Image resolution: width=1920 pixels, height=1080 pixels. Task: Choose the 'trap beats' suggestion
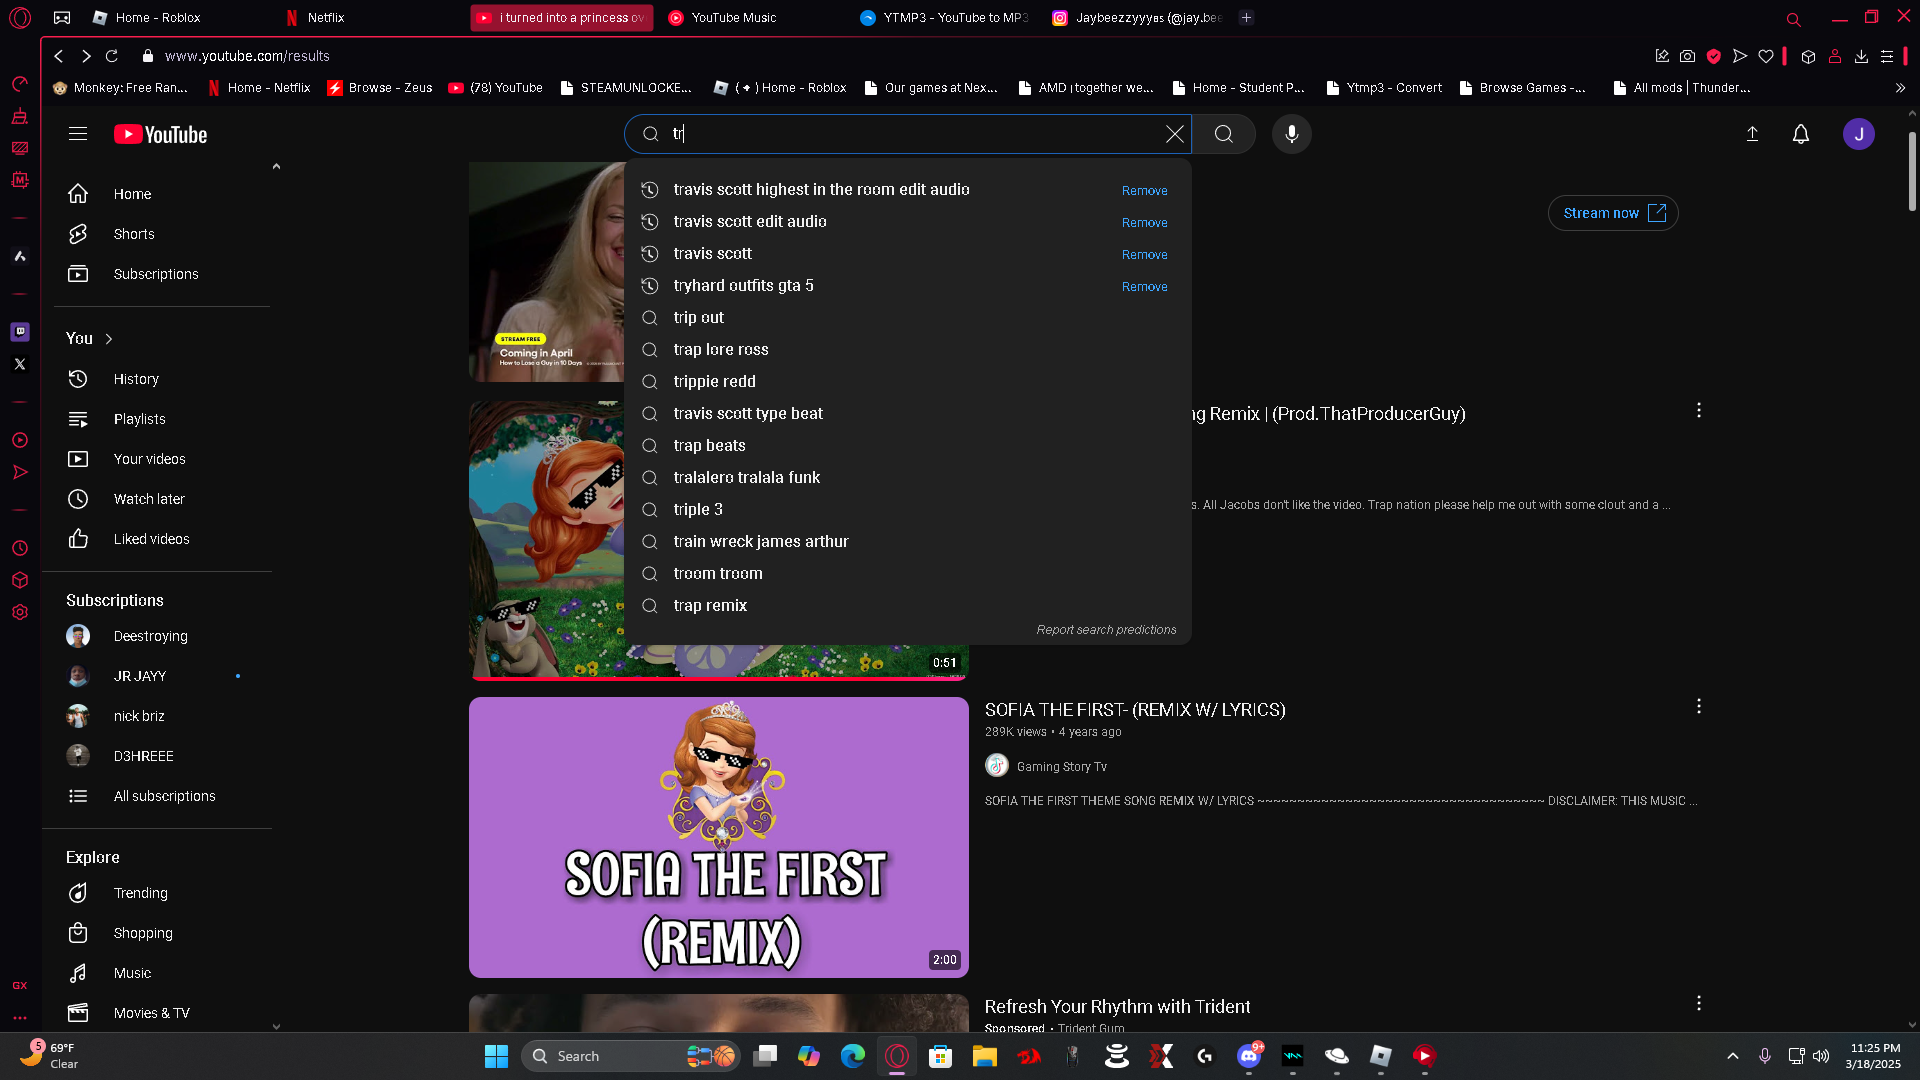coord(907,445)
